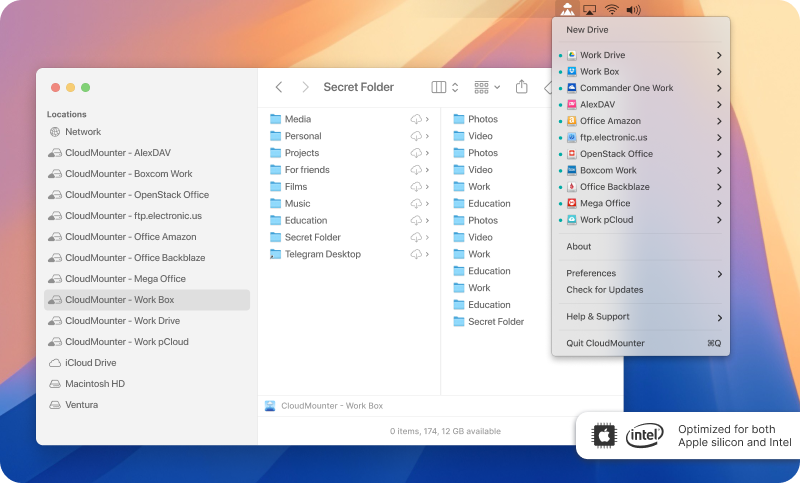800x483 pixels.
Task: Click cloud download icon beside Telegram Desktop
Action: pyautogui.click(x=416, y=254)
